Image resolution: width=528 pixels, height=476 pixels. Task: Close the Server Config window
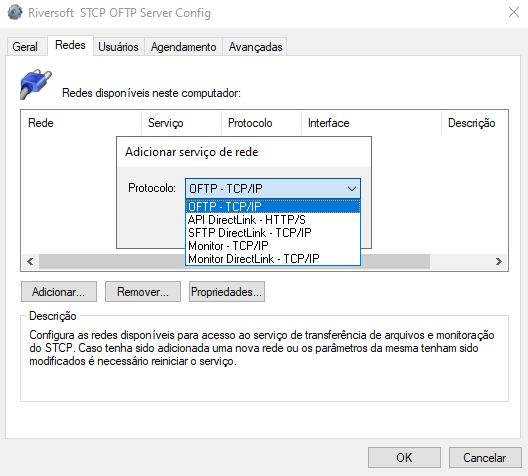point(514,12)
